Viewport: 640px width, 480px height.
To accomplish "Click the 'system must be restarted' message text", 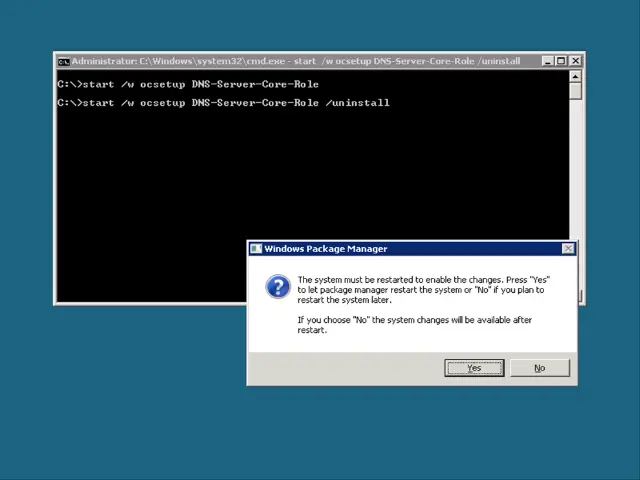I will (x=423, y=290).
